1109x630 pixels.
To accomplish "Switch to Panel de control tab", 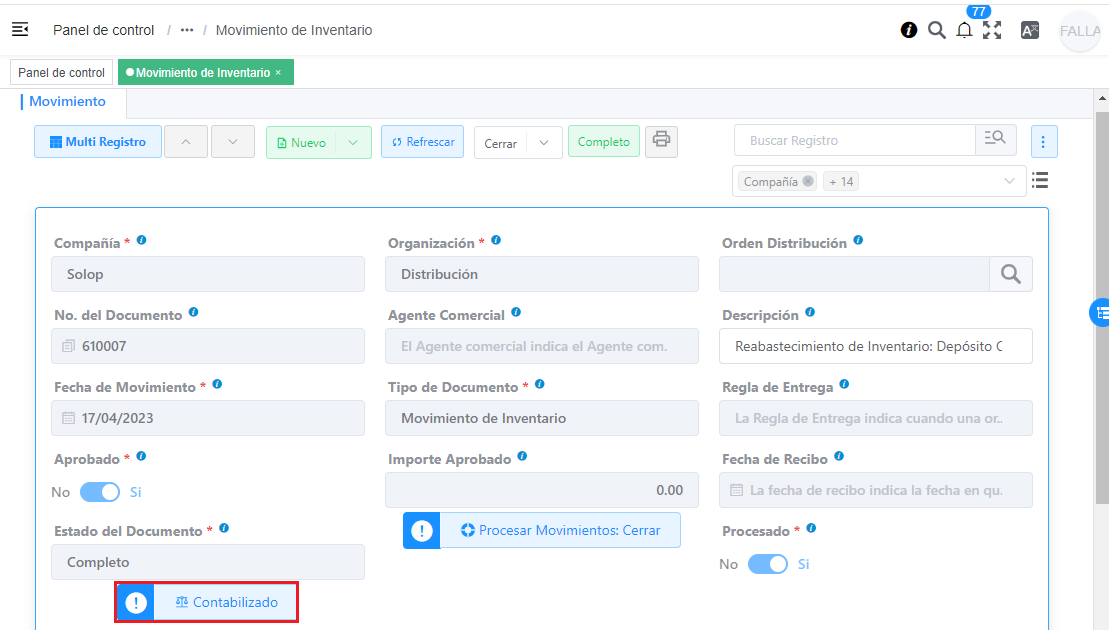I will (62, 72).
